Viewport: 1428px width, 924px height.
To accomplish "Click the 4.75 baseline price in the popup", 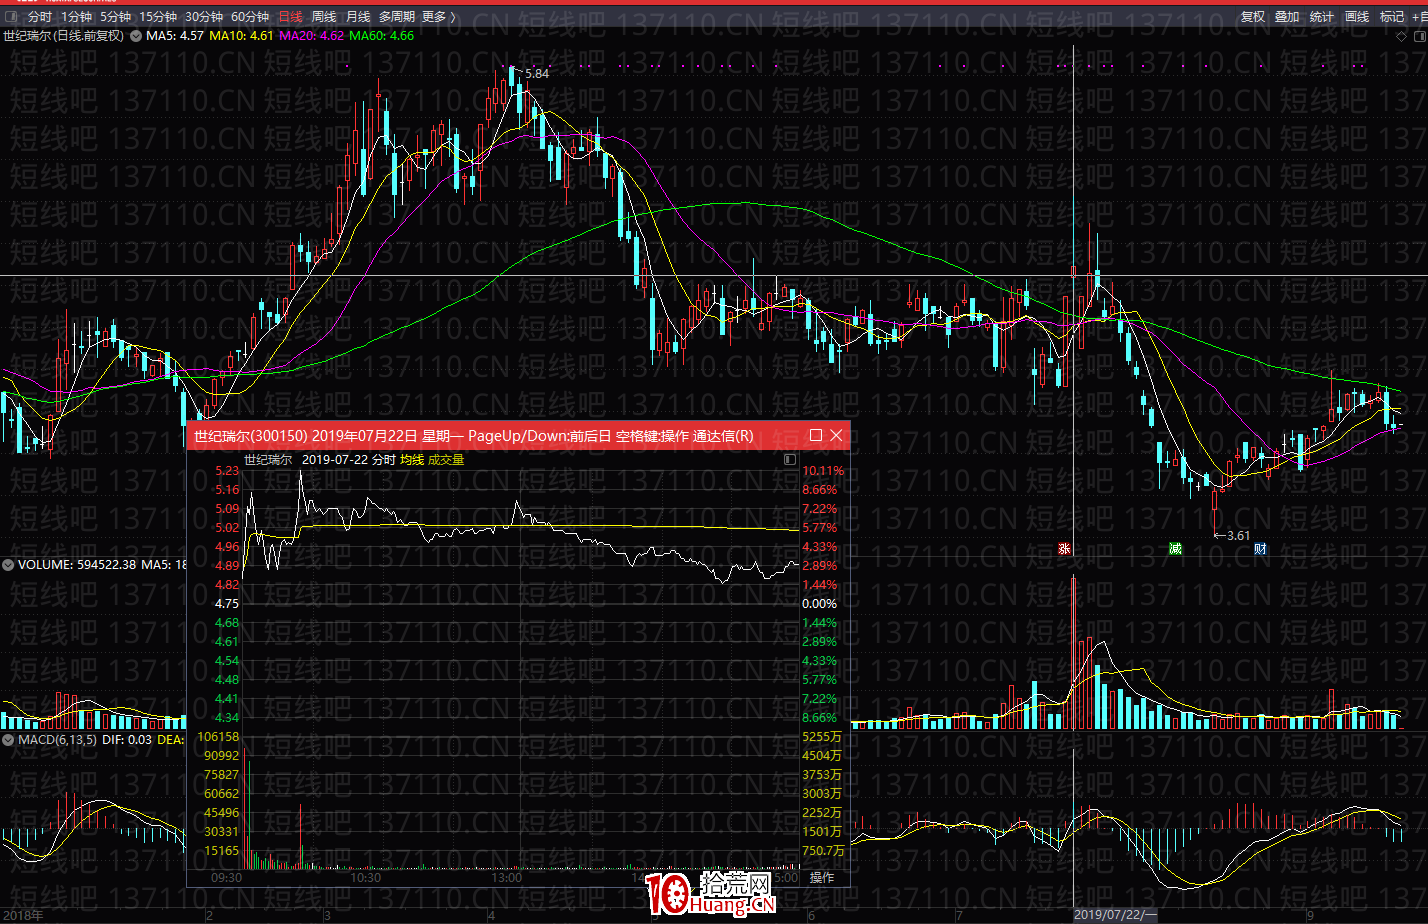I will pos(227,604).
